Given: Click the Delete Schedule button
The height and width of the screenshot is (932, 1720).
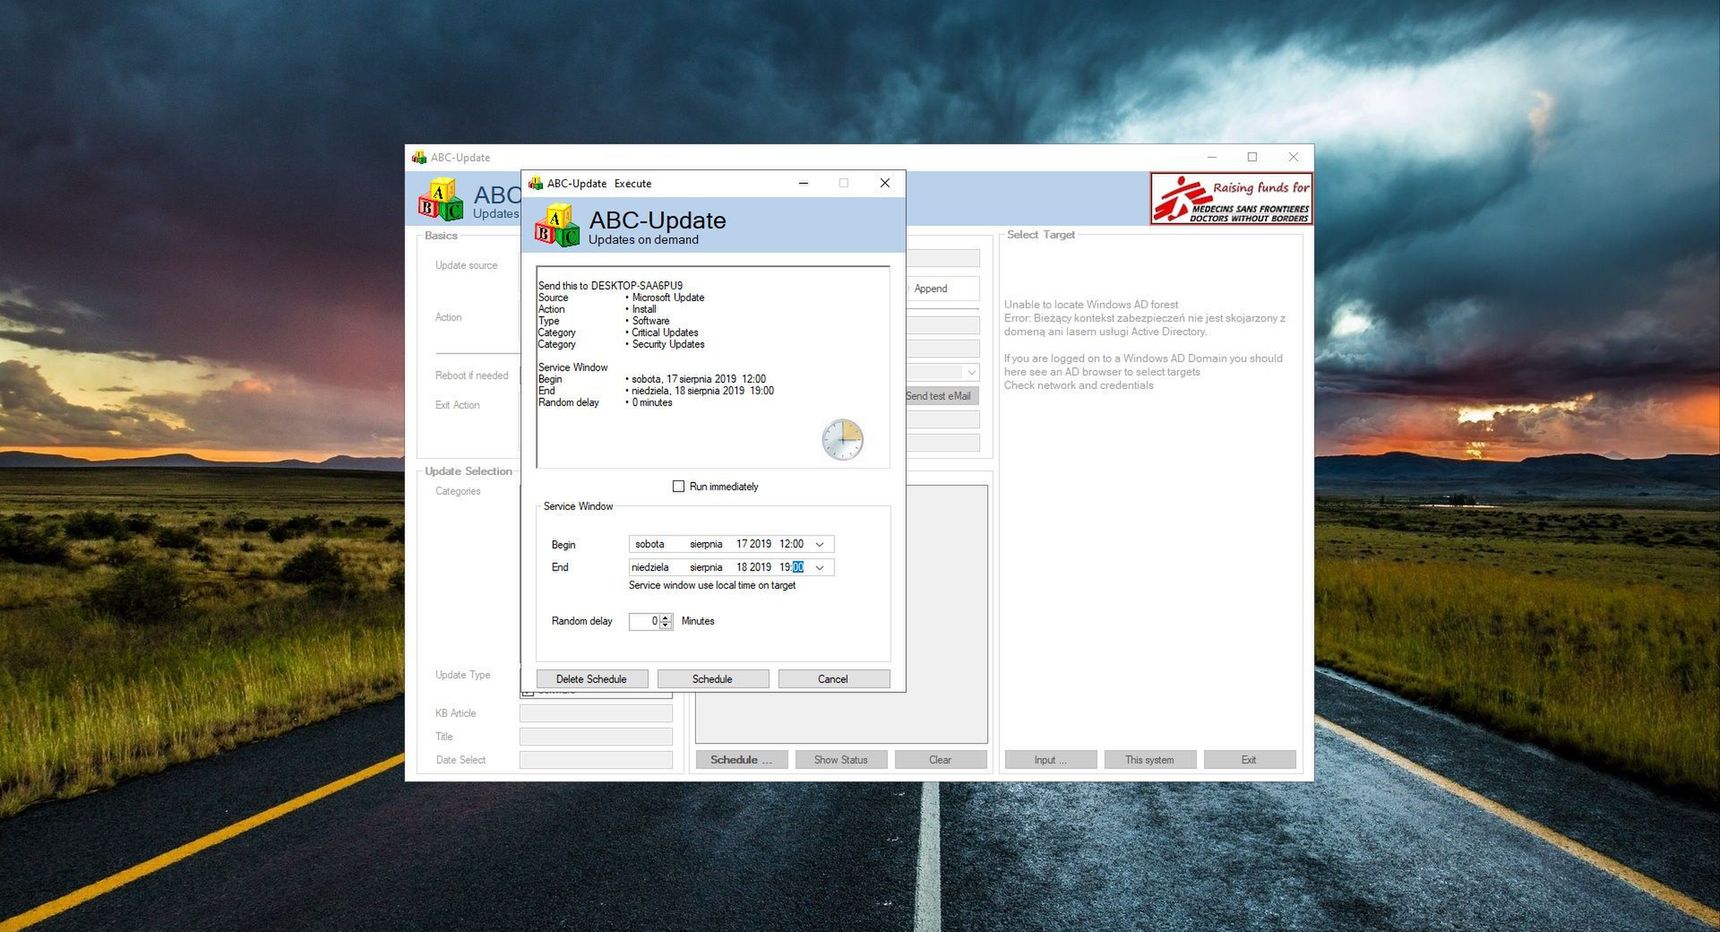Looking at the screenshot, I should 592,679.
